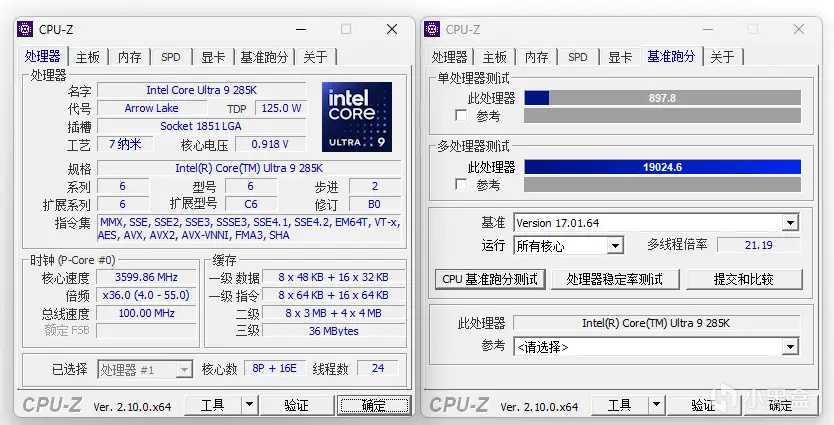Click 核心数 value 8P + 16E

tap(274, 368)
